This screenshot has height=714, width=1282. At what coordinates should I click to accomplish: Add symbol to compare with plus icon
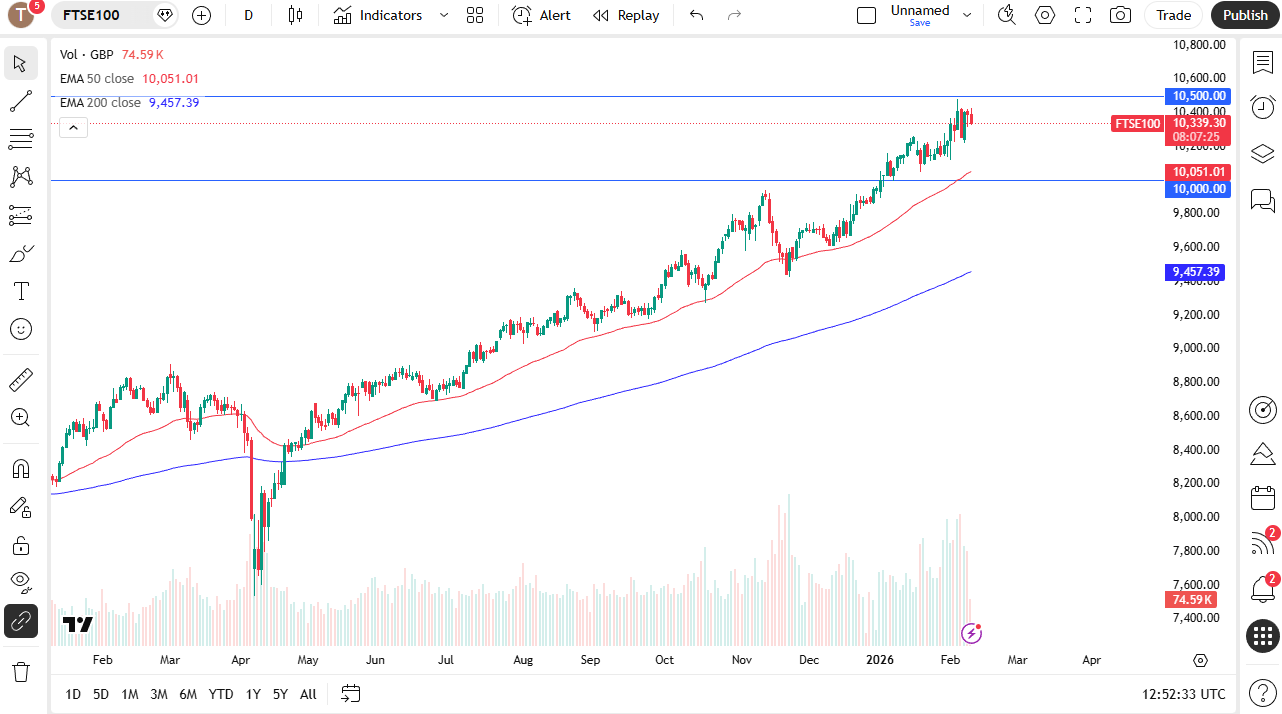(201, 15)
